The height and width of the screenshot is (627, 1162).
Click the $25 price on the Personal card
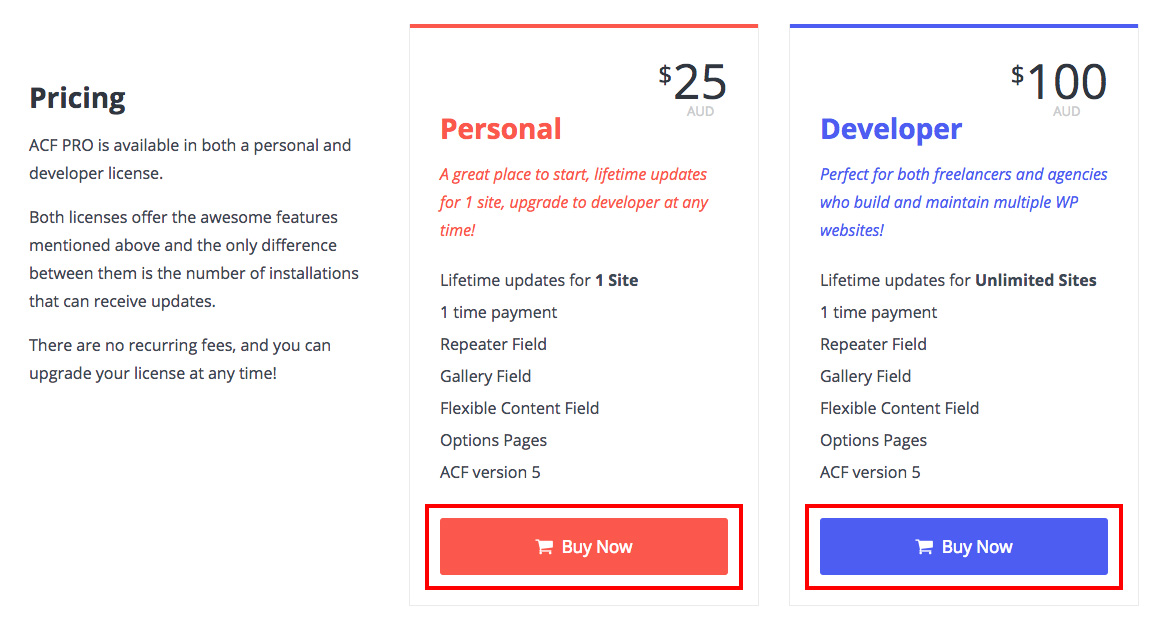click(x=693, y=82)
